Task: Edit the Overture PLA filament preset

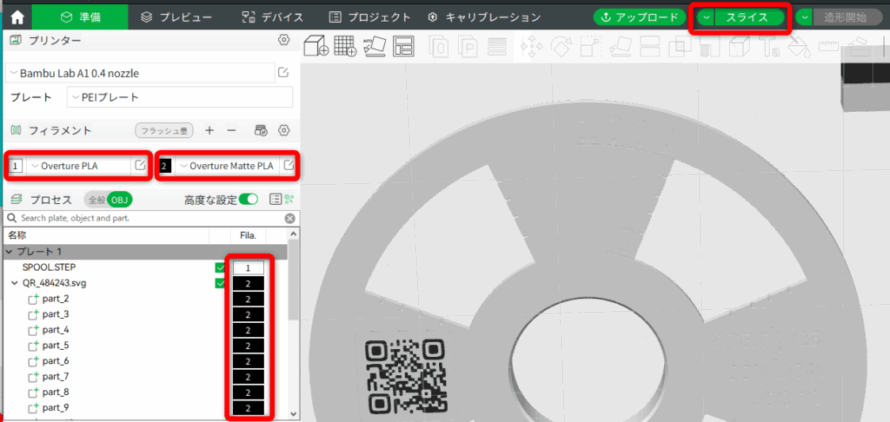Action: pyautogui.click(x=140, y=165)
